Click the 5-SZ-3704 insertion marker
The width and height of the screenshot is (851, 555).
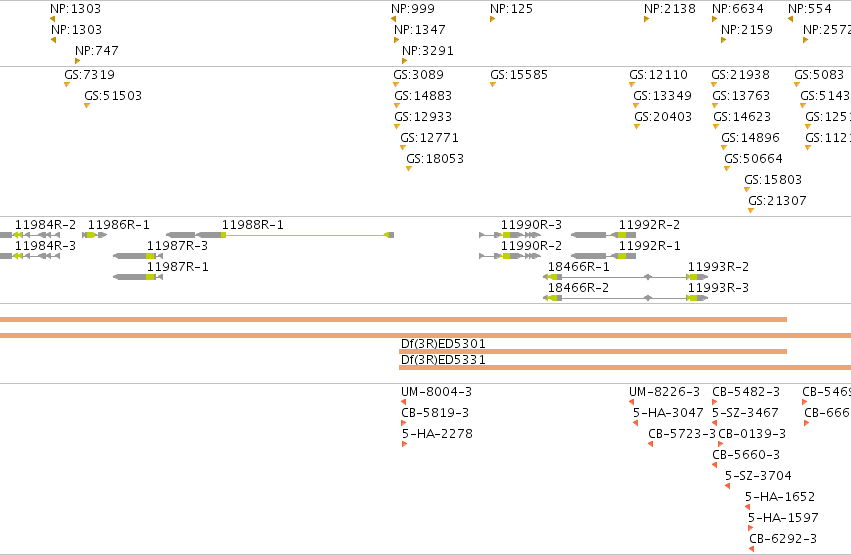(x=727, y=486)
